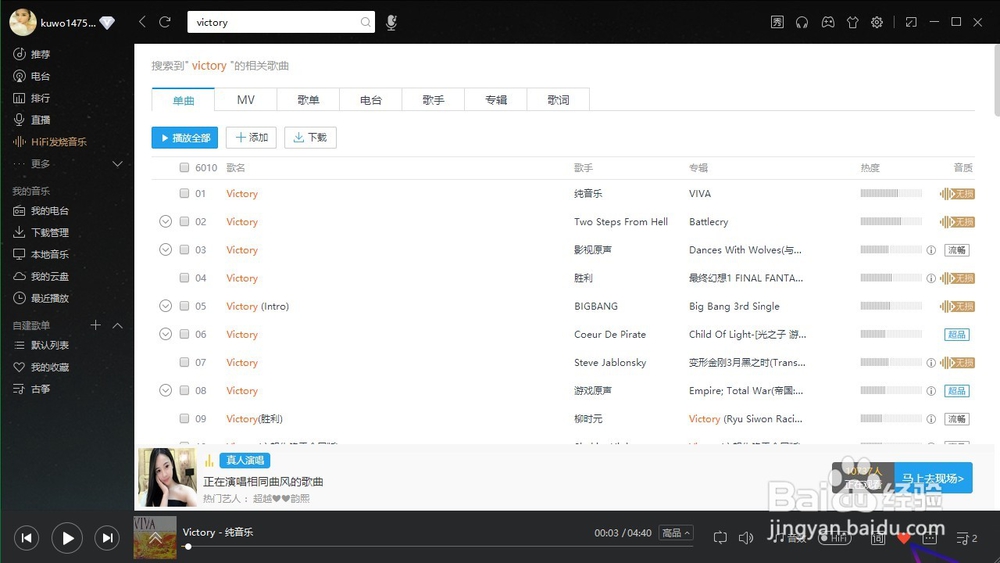This screenshot has height=563, width=1000.
Task: Expand versions of song 06
Action: [x=165, y=333]
